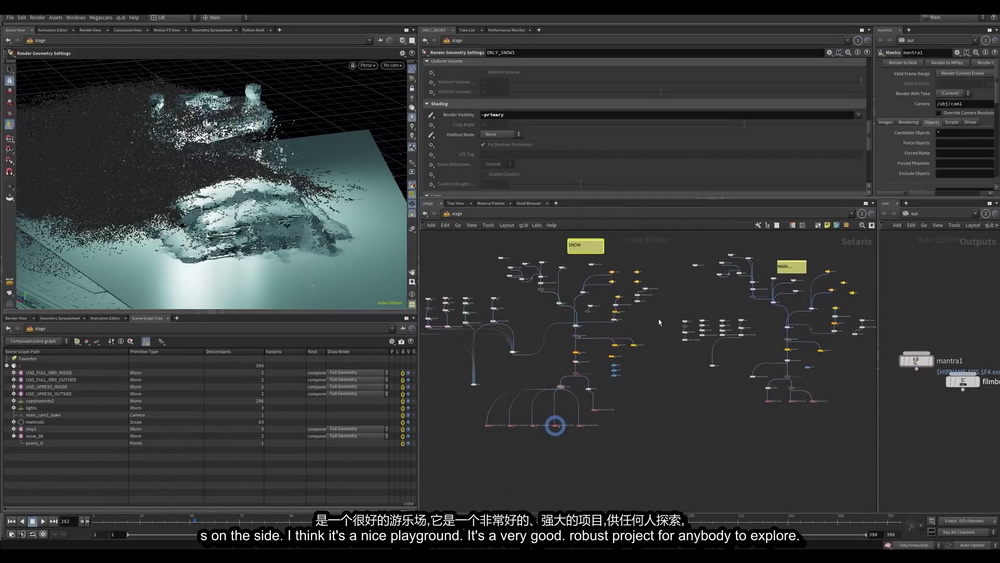Expand the copytopoints2 tree row
Viewport: 1000px width, 563px height.
13,401
